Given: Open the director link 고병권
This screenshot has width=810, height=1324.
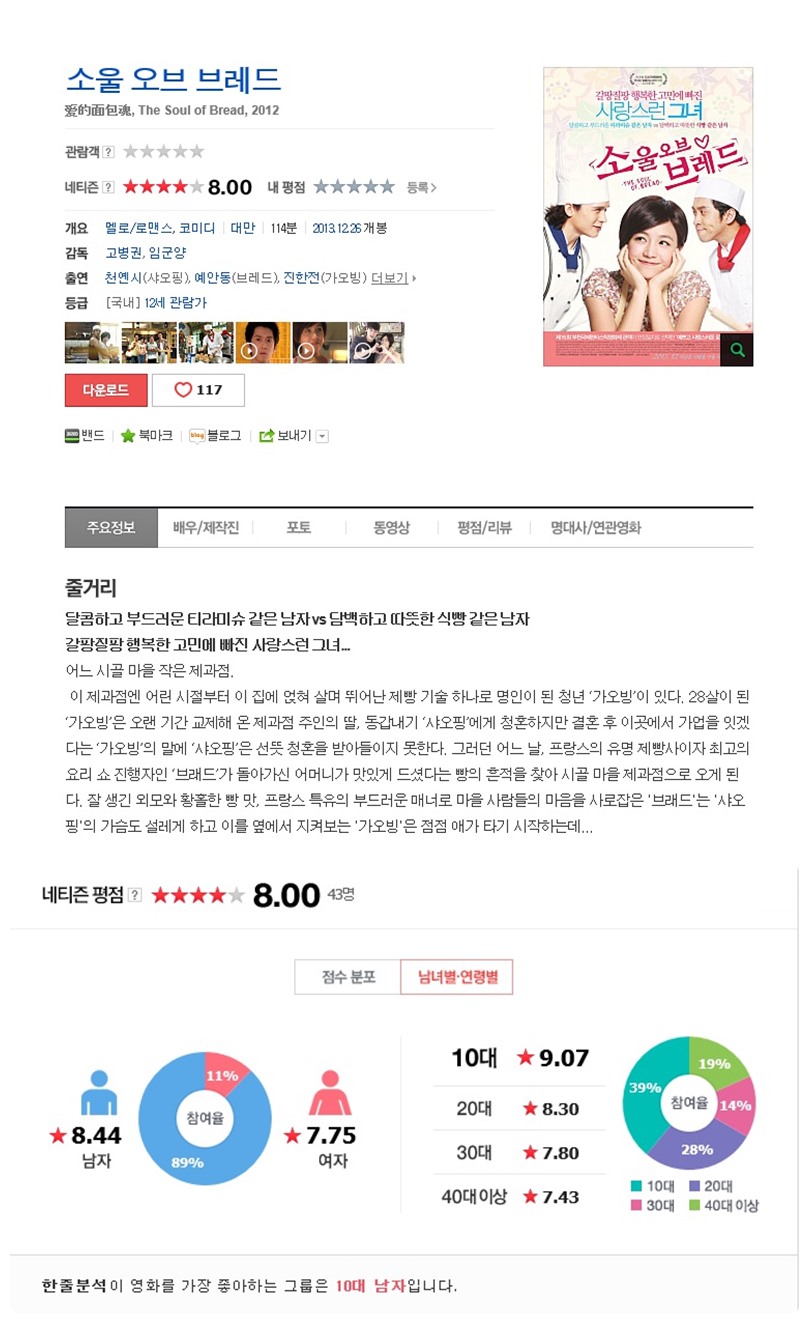Looking at the screenshot, I should tap(123, 253).
